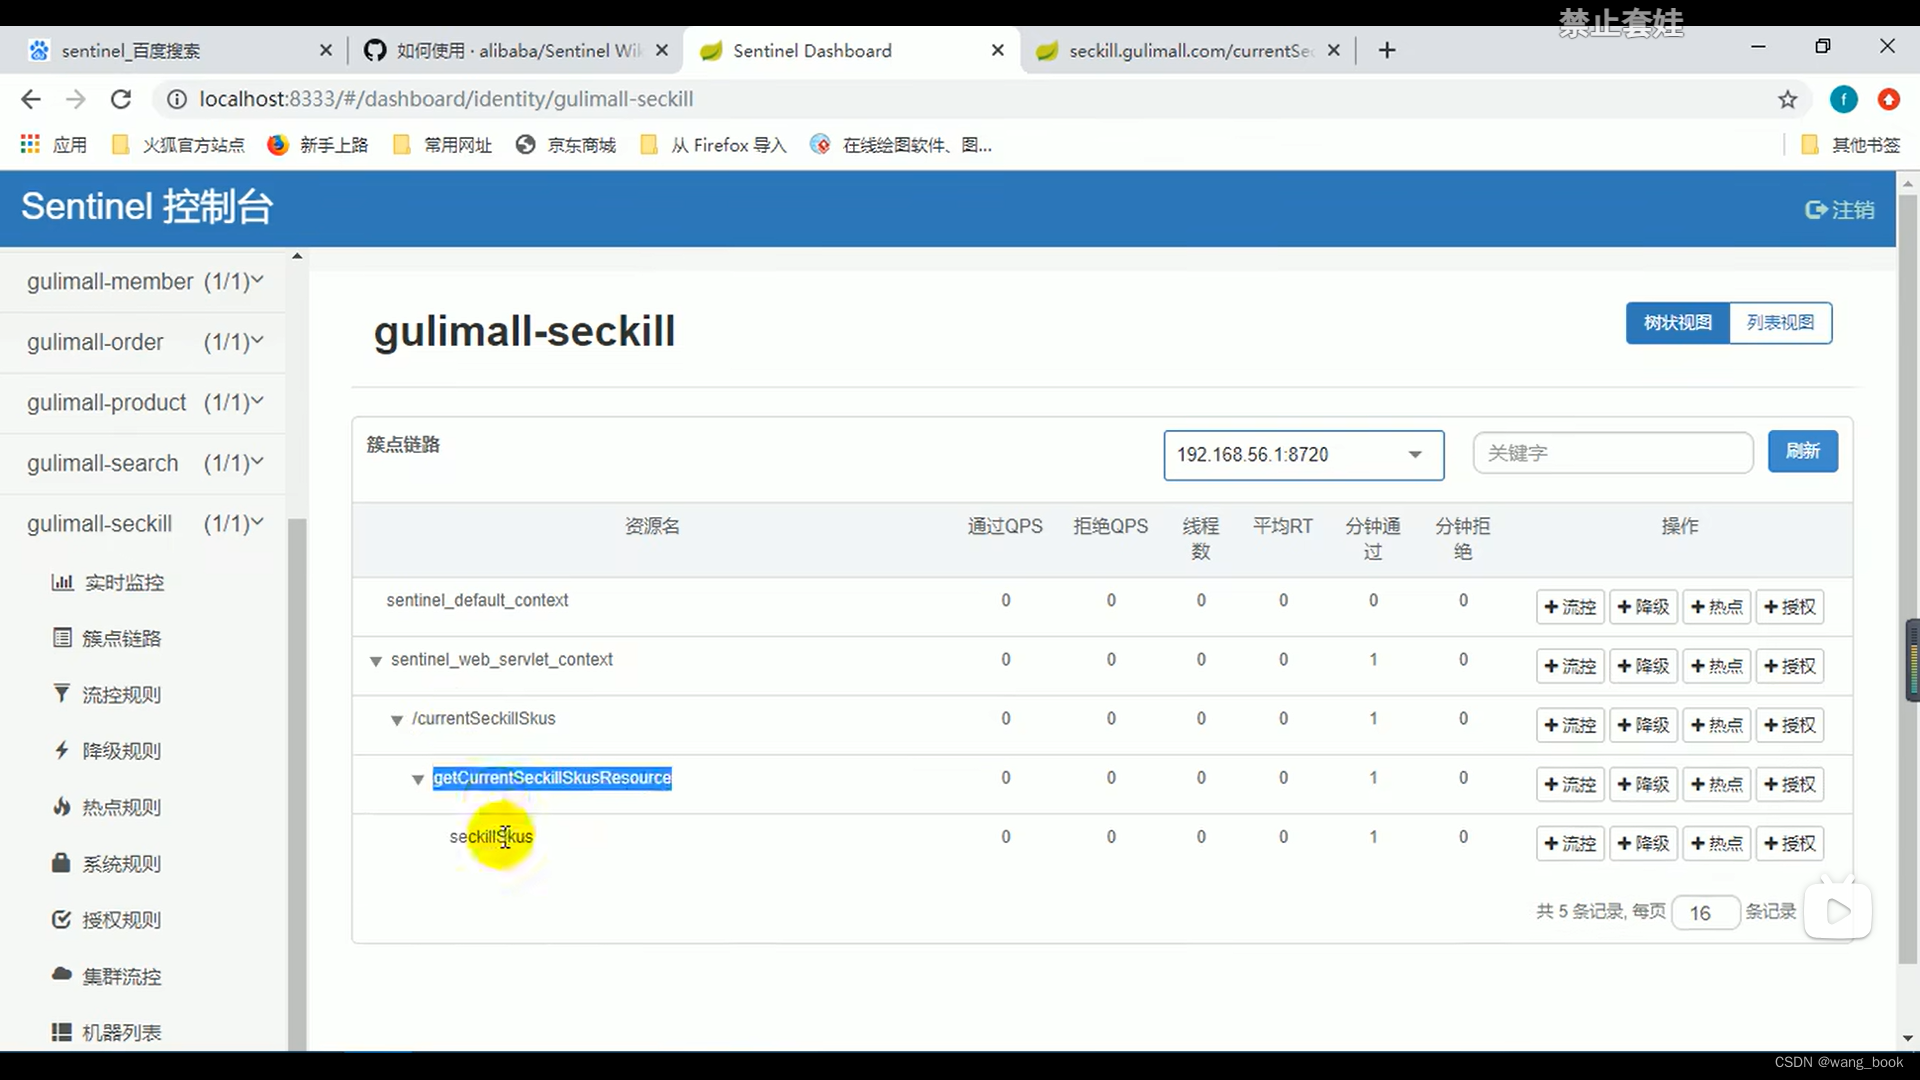Open 集群流控 cloud icon in sidebar
Viewport: 1920px width, 1080px height.
[62, 974]
